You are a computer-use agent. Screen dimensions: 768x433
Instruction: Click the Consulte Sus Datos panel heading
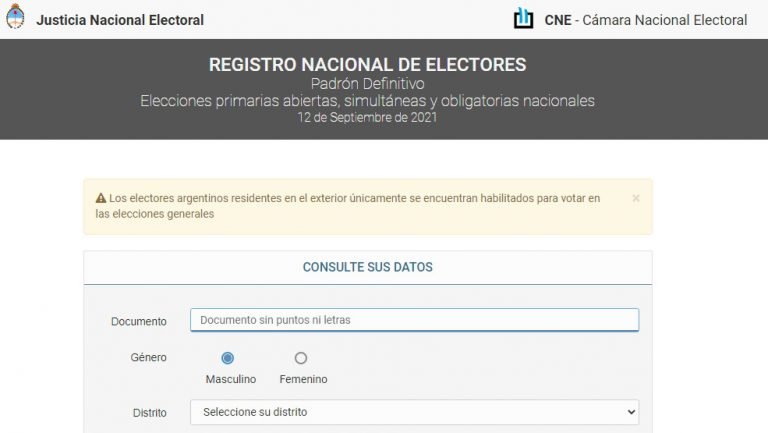point(368,267)
